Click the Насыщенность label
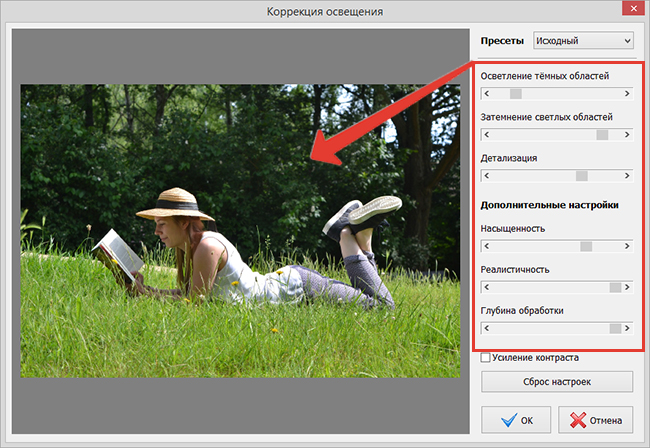This screenshot has width=650, height=448. [513, 229]
